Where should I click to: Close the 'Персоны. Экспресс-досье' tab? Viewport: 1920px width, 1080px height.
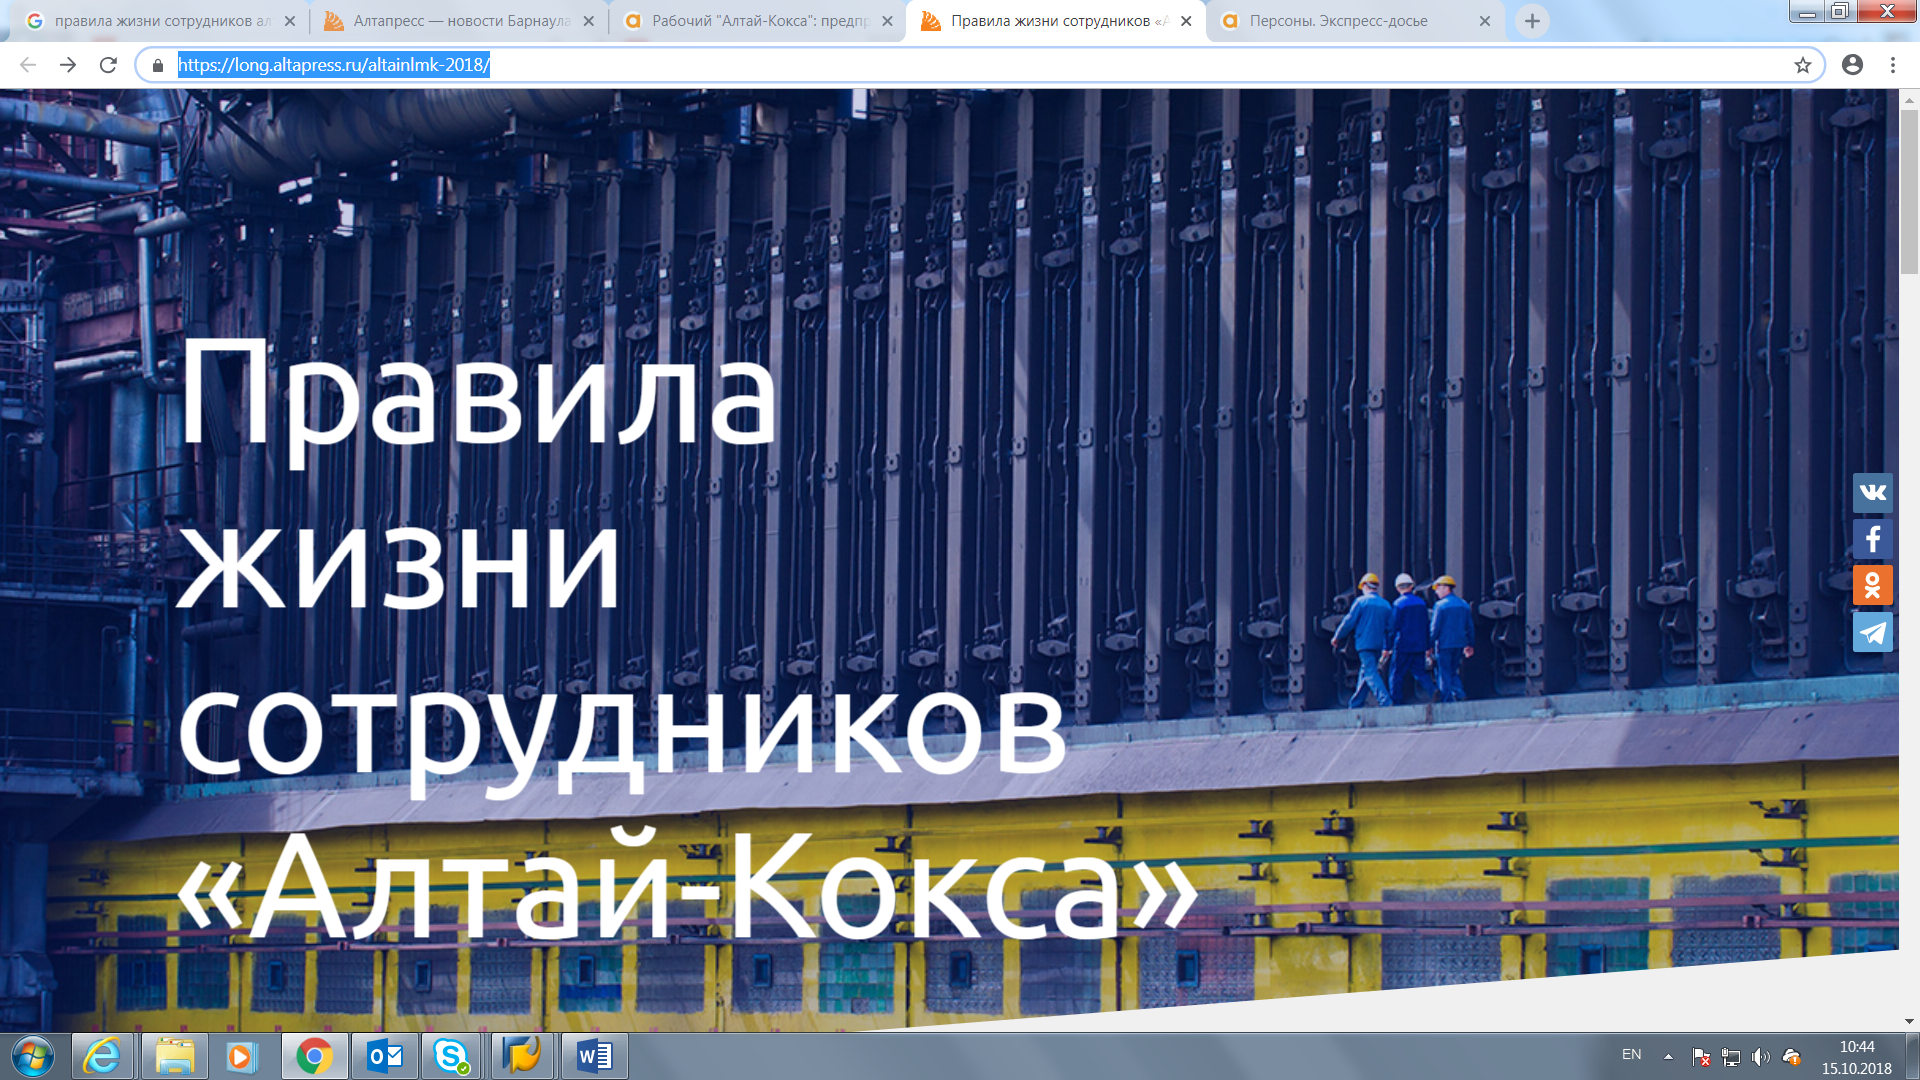pyautogui.click(x=1485, y=21)
